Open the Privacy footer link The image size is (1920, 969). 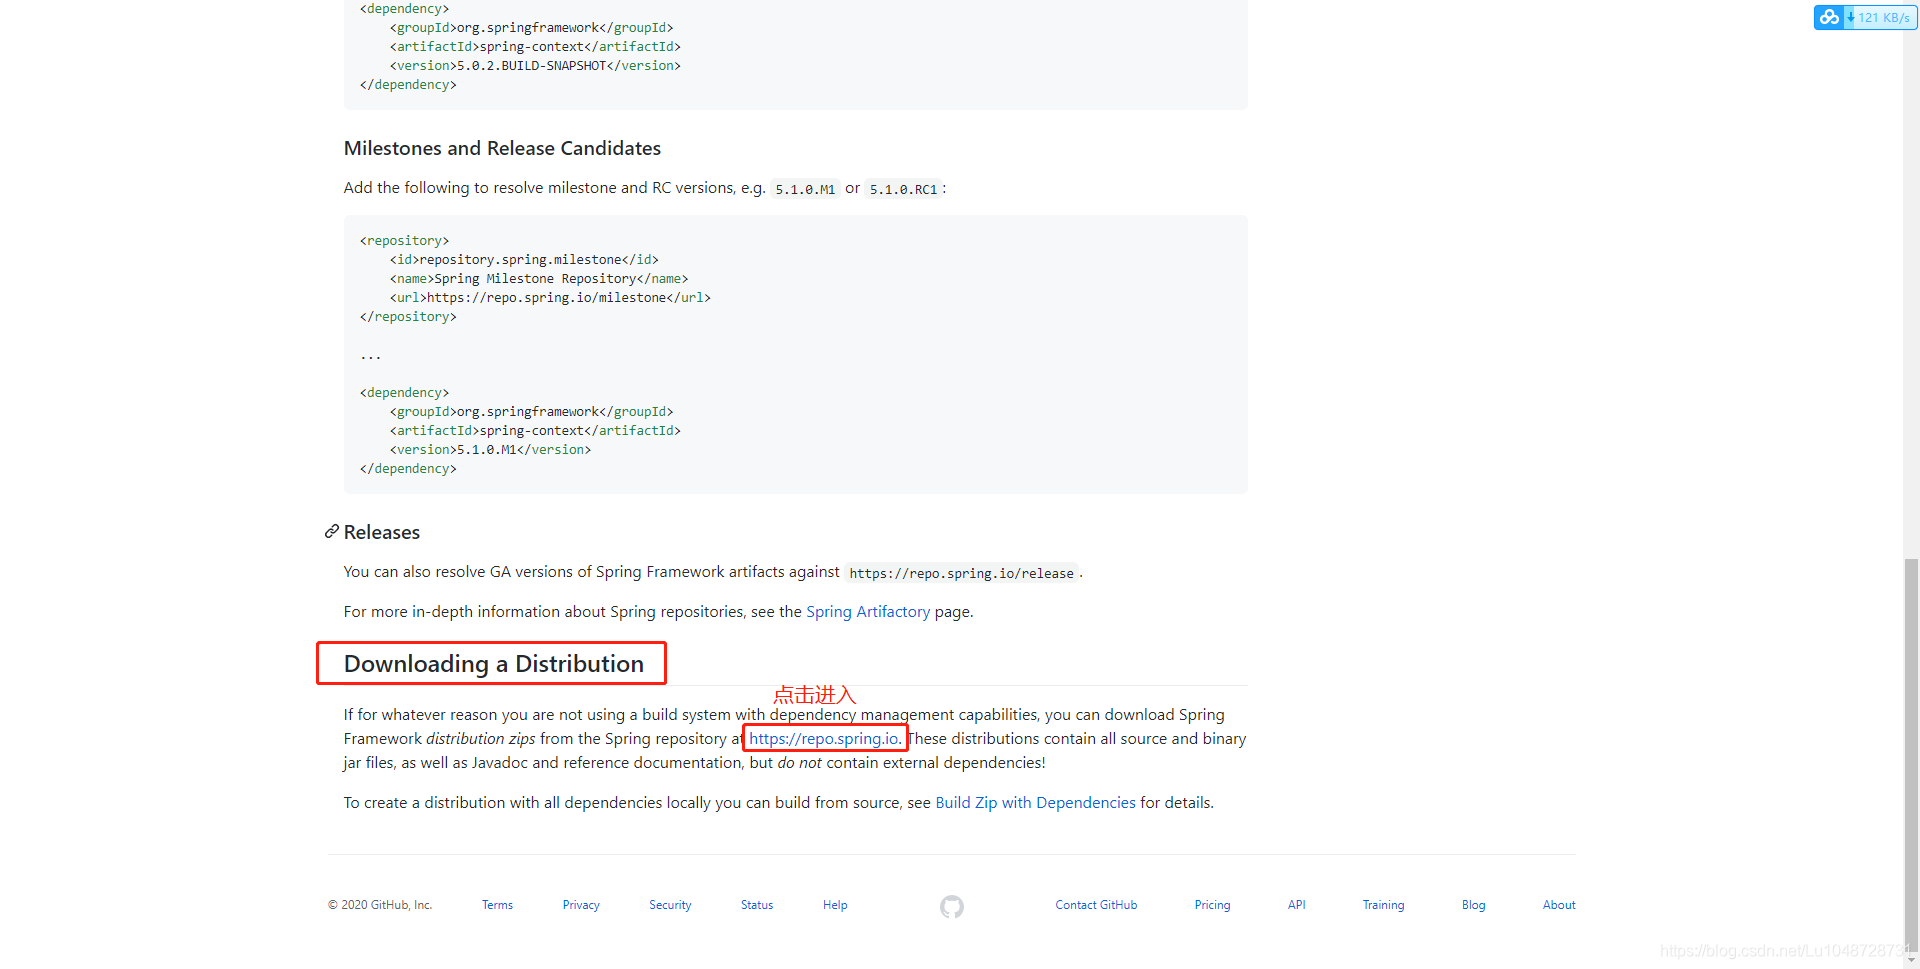[581, 905]
